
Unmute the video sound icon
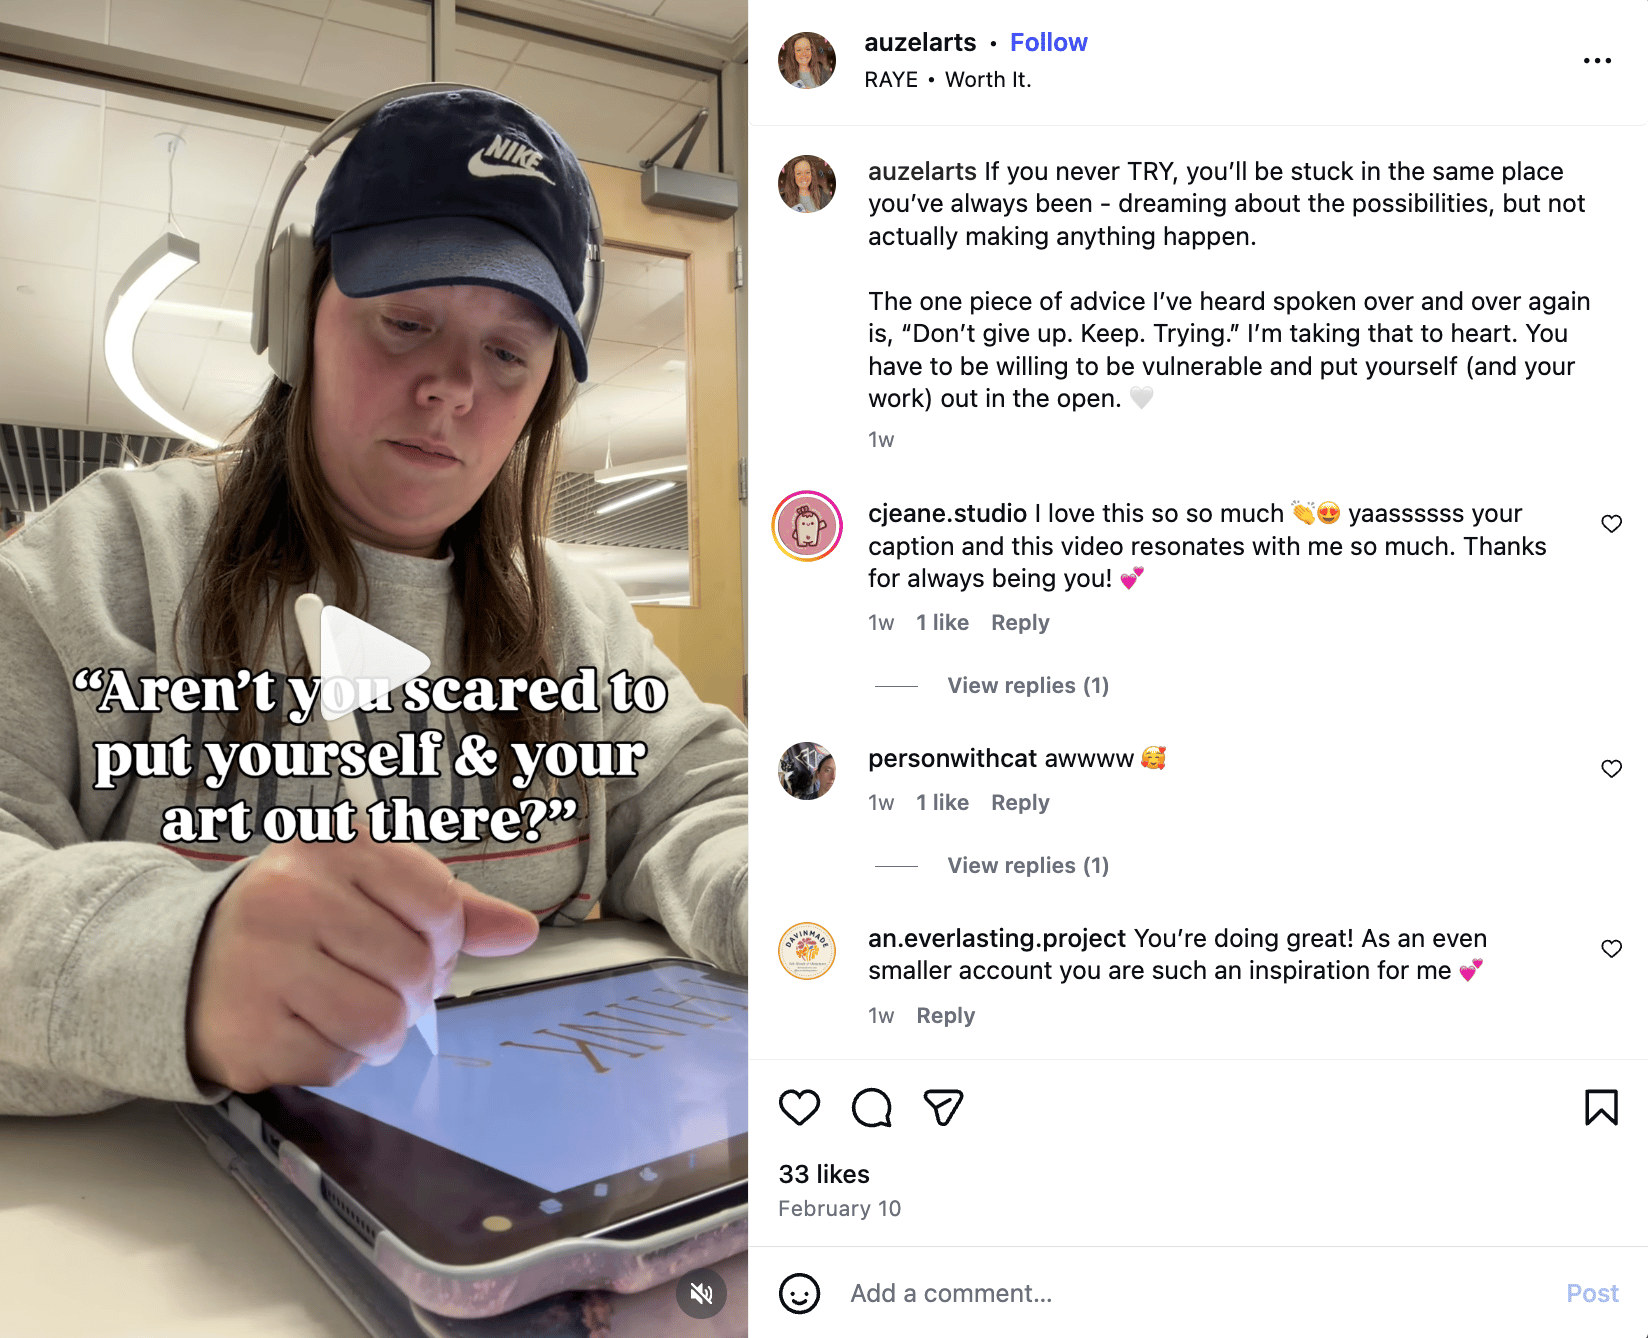[x=701, y=1293]
